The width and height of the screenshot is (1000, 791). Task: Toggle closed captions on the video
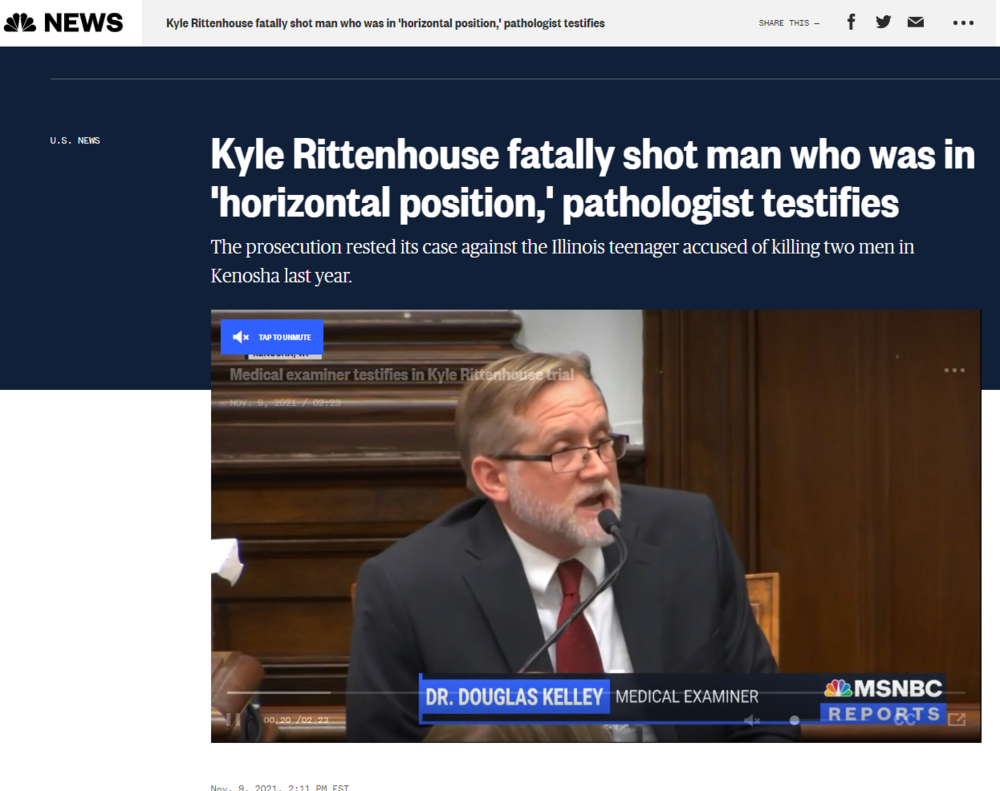point(906,720)
